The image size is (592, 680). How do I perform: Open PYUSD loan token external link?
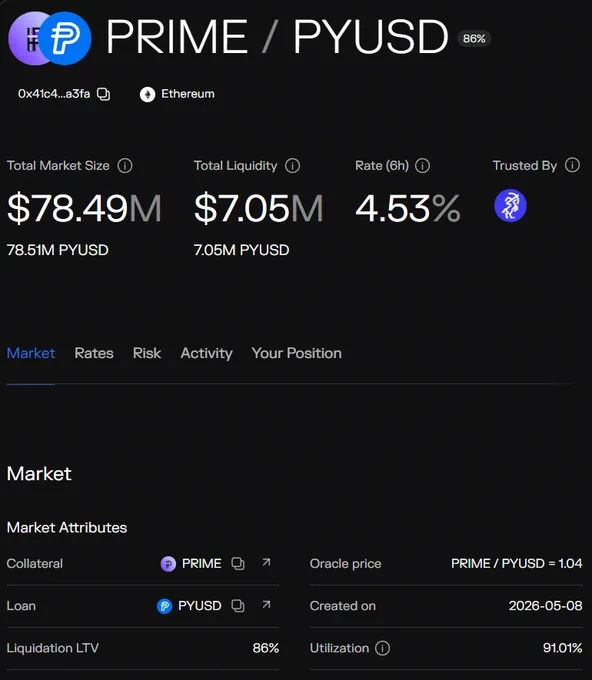(x=266, y=605)
